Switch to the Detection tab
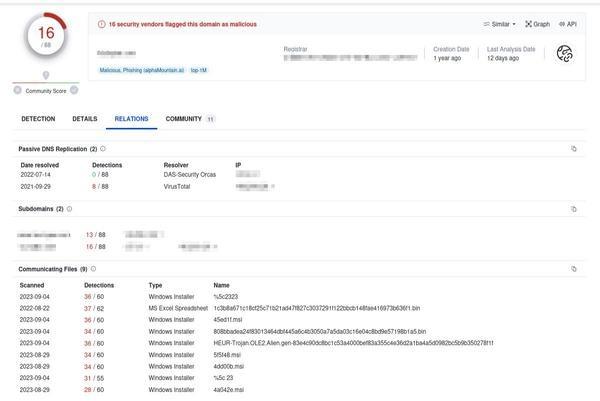The width and height of the screenshot is (600, 401). tap(38, 119)
